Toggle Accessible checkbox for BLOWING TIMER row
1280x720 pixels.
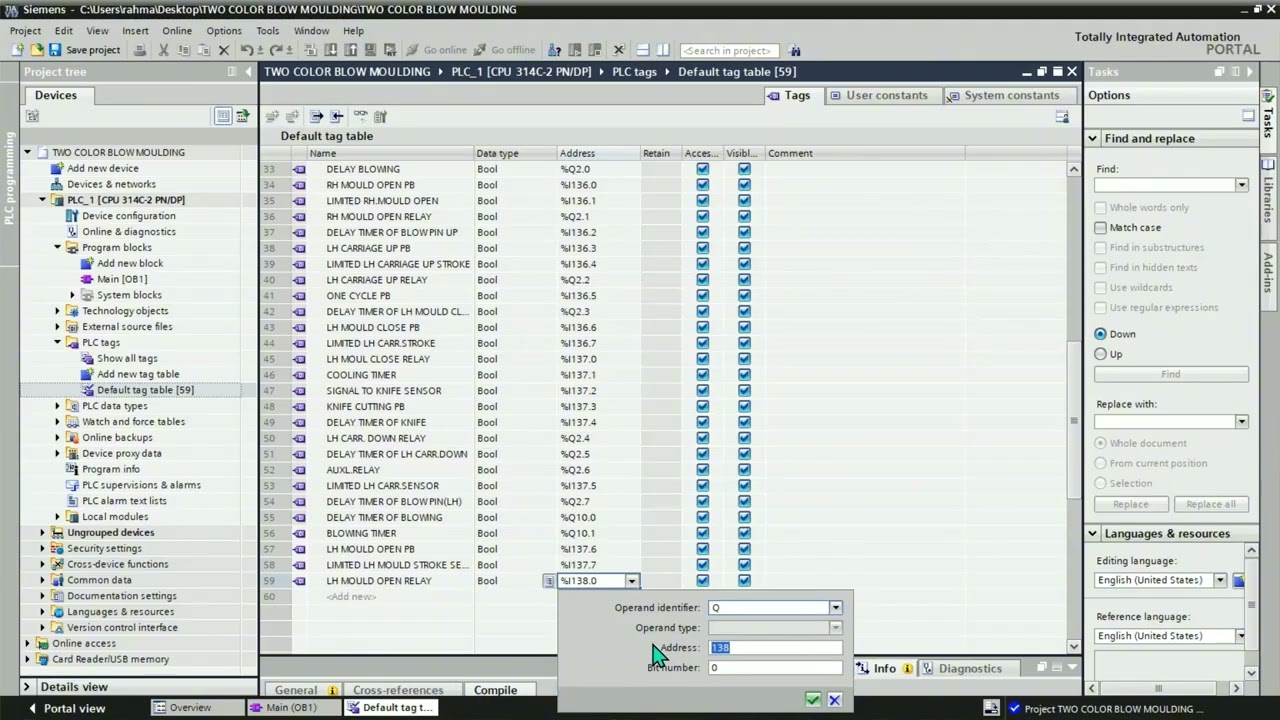pos(702,533)
